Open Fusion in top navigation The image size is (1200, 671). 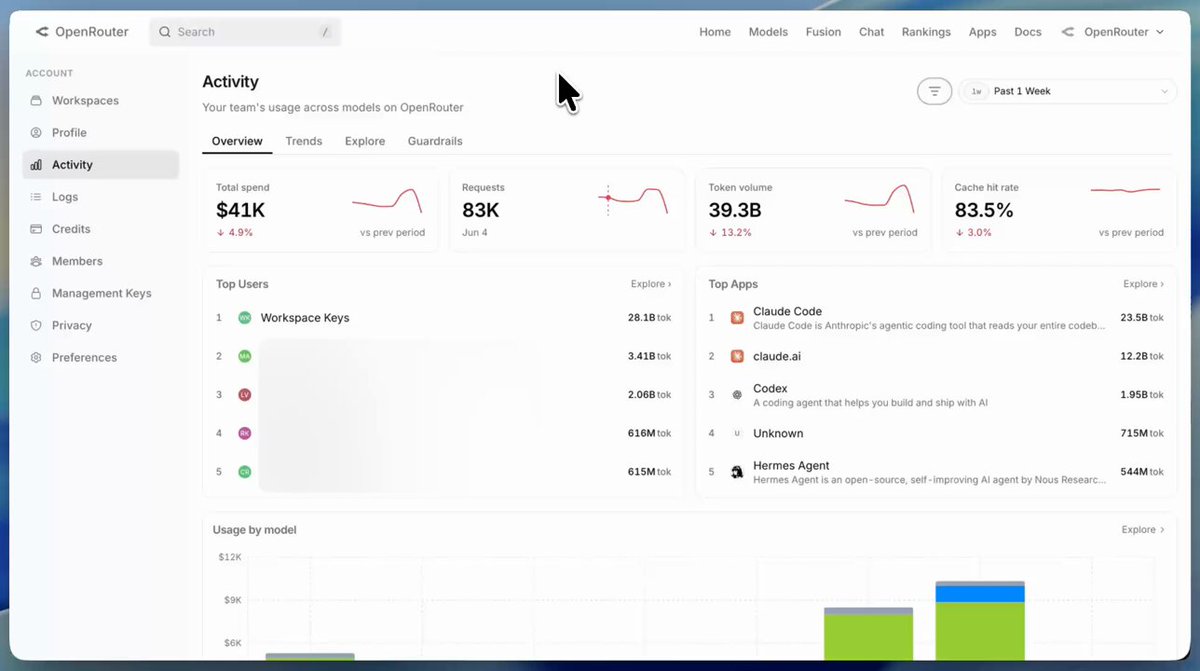(x=823, y=32)
